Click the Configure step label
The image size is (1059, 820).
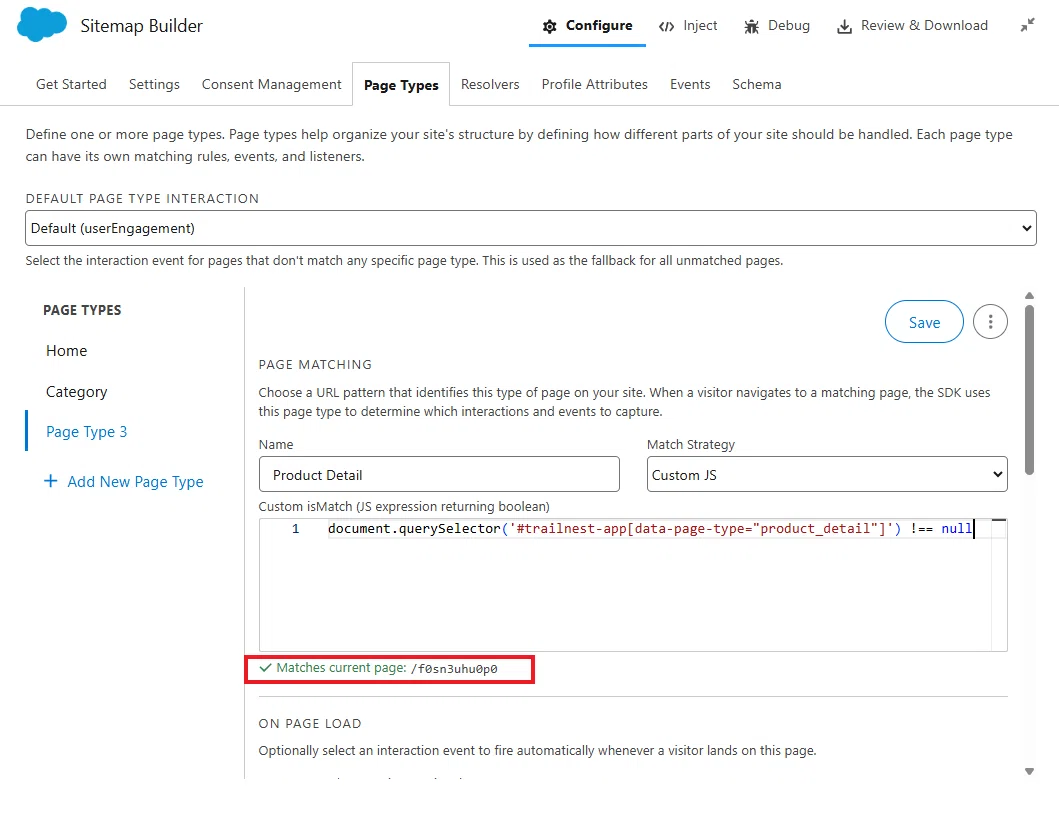click(x=599, y=26)
